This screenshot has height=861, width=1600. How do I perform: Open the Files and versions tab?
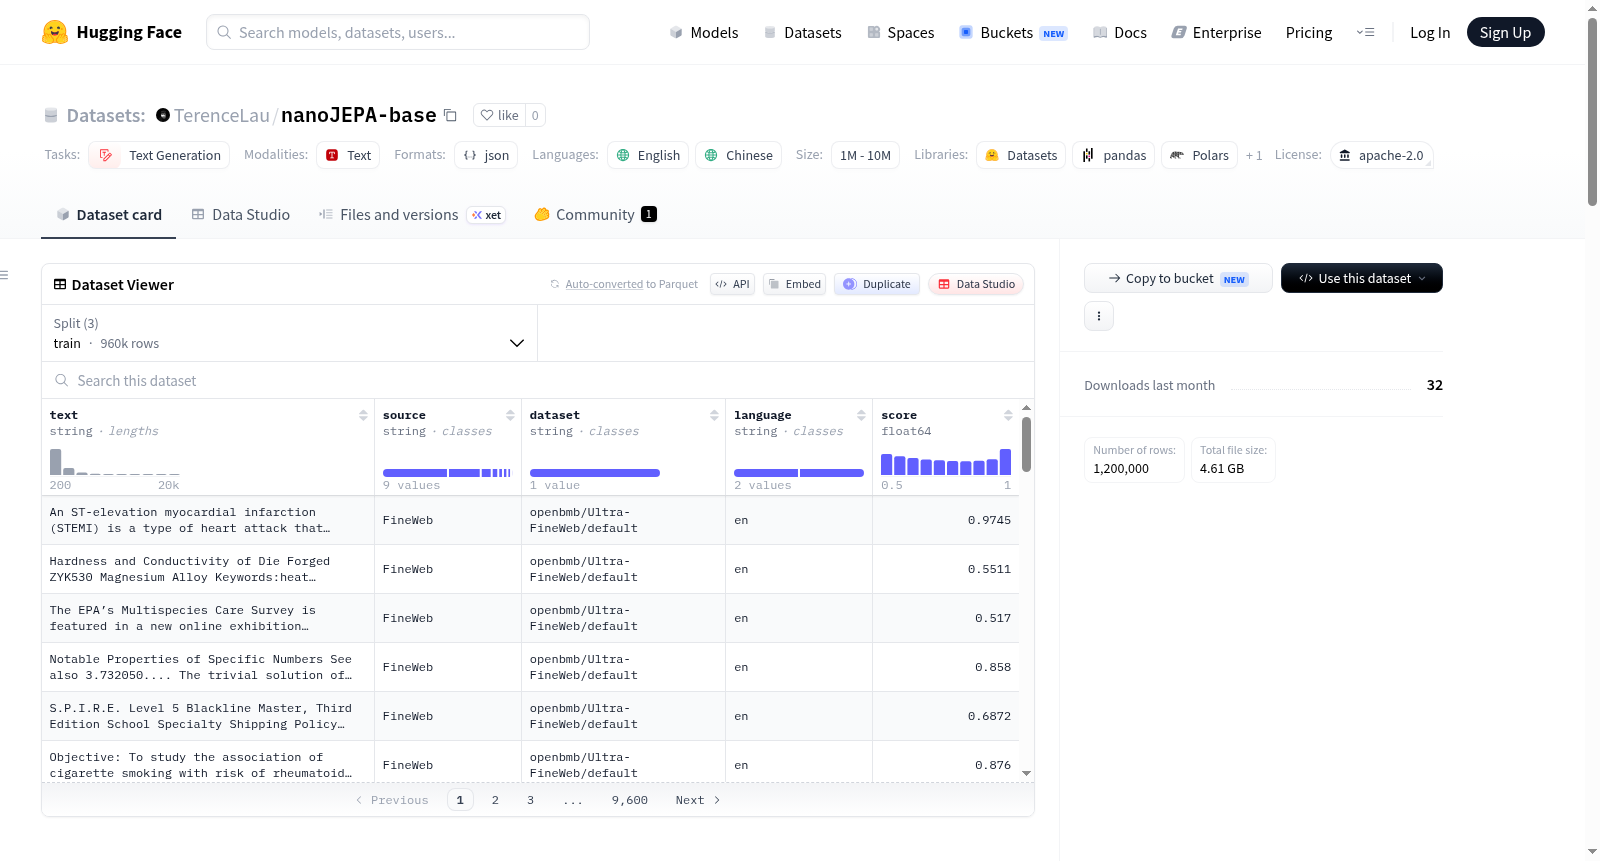coord(411,215)
